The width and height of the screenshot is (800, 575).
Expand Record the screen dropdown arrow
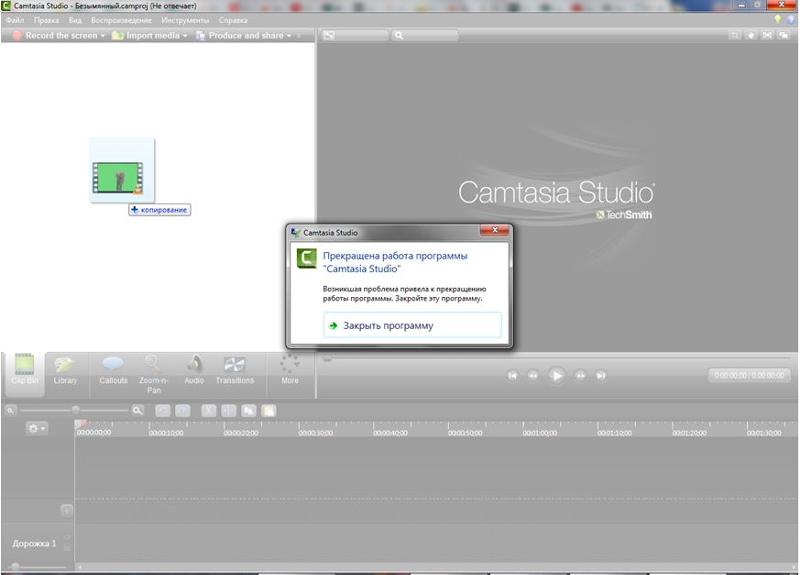pyautogui.click(x=103, y=36)
